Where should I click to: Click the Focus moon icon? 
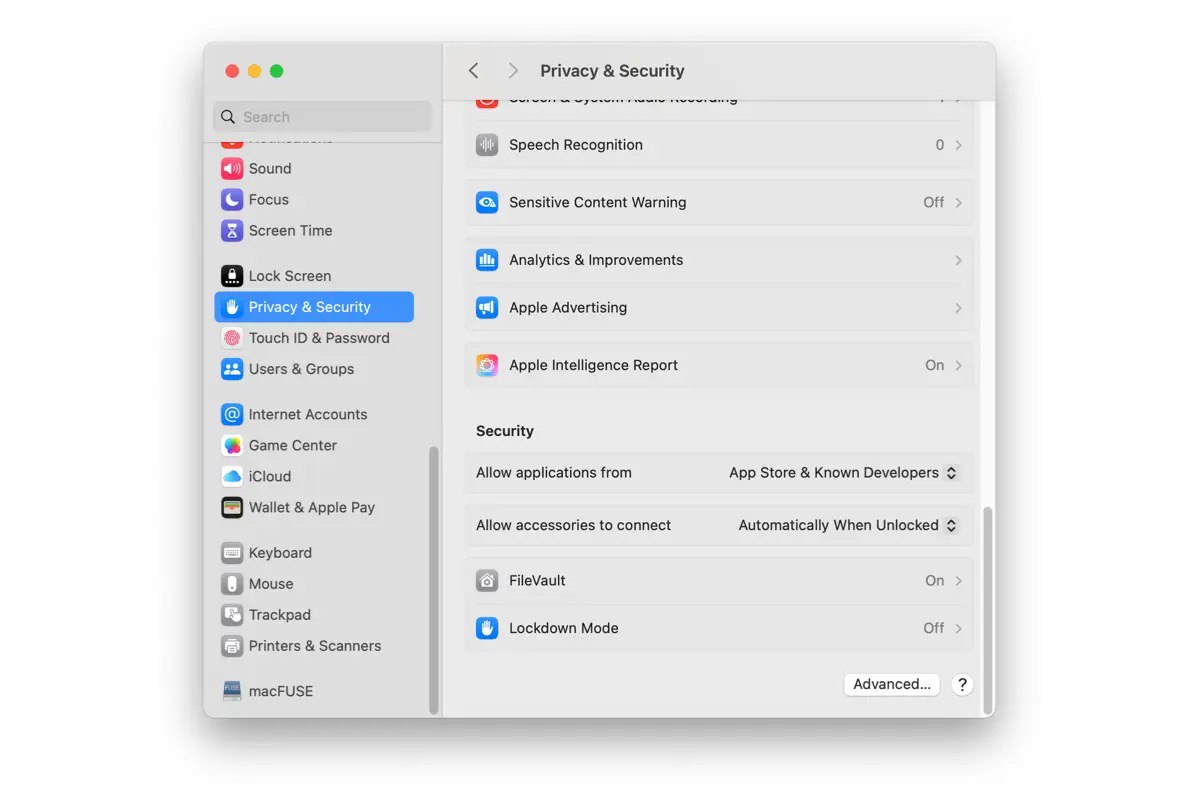pos(232,199)
